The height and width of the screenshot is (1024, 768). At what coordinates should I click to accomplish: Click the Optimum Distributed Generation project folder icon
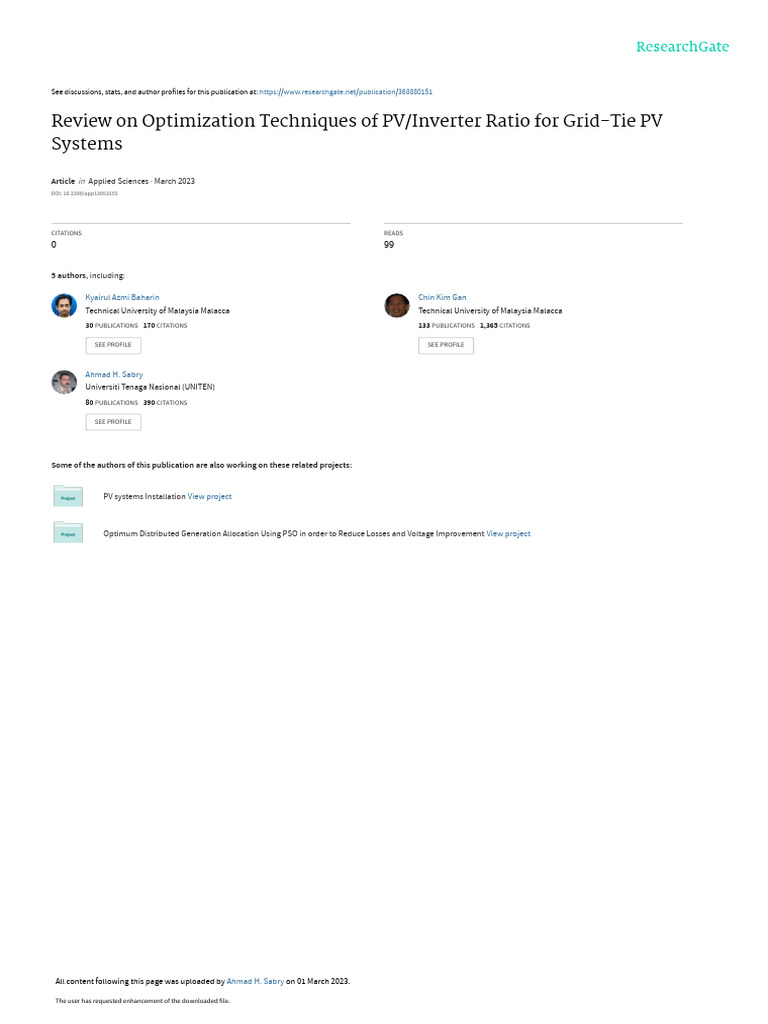68,533
